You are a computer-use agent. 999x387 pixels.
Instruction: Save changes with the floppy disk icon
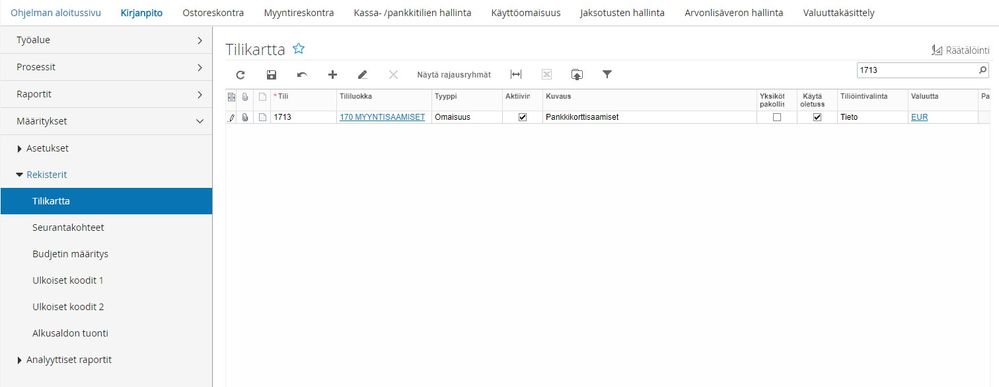[x=271, y=75]
